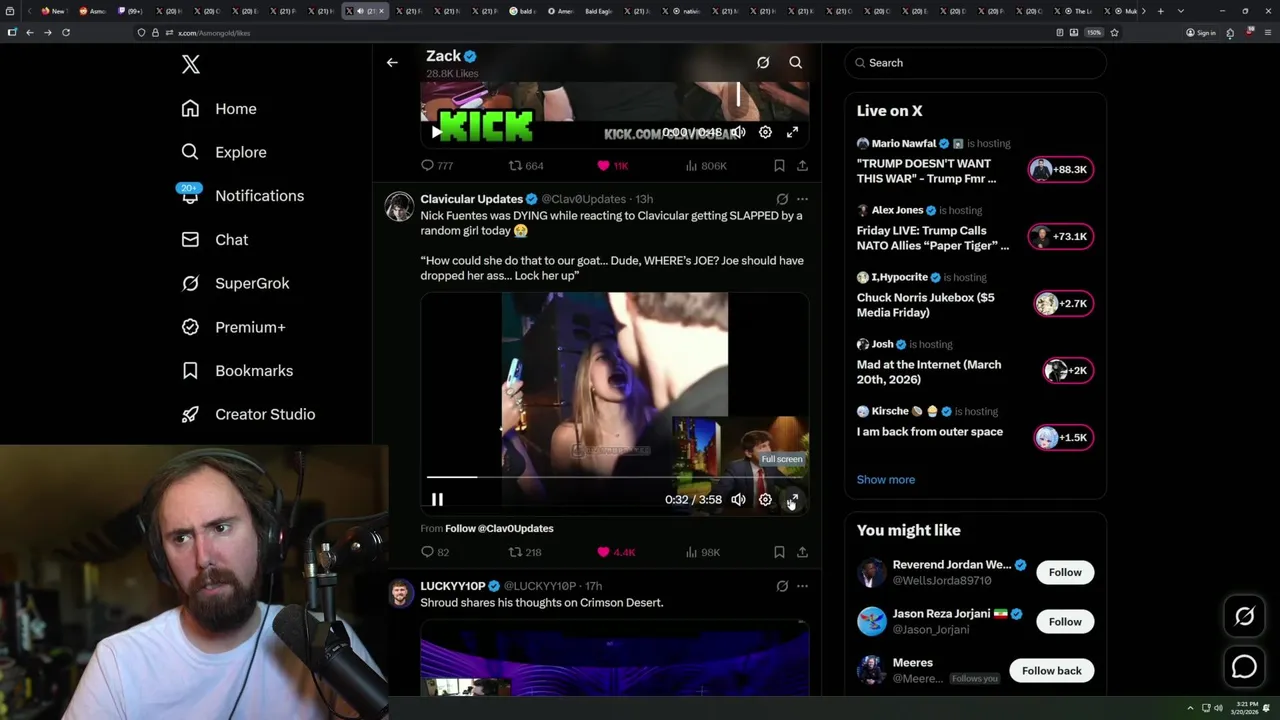The image size is (1280, 720).
Task: Open SuperGrok from the sidebar
Action: (x=235, y=283)
